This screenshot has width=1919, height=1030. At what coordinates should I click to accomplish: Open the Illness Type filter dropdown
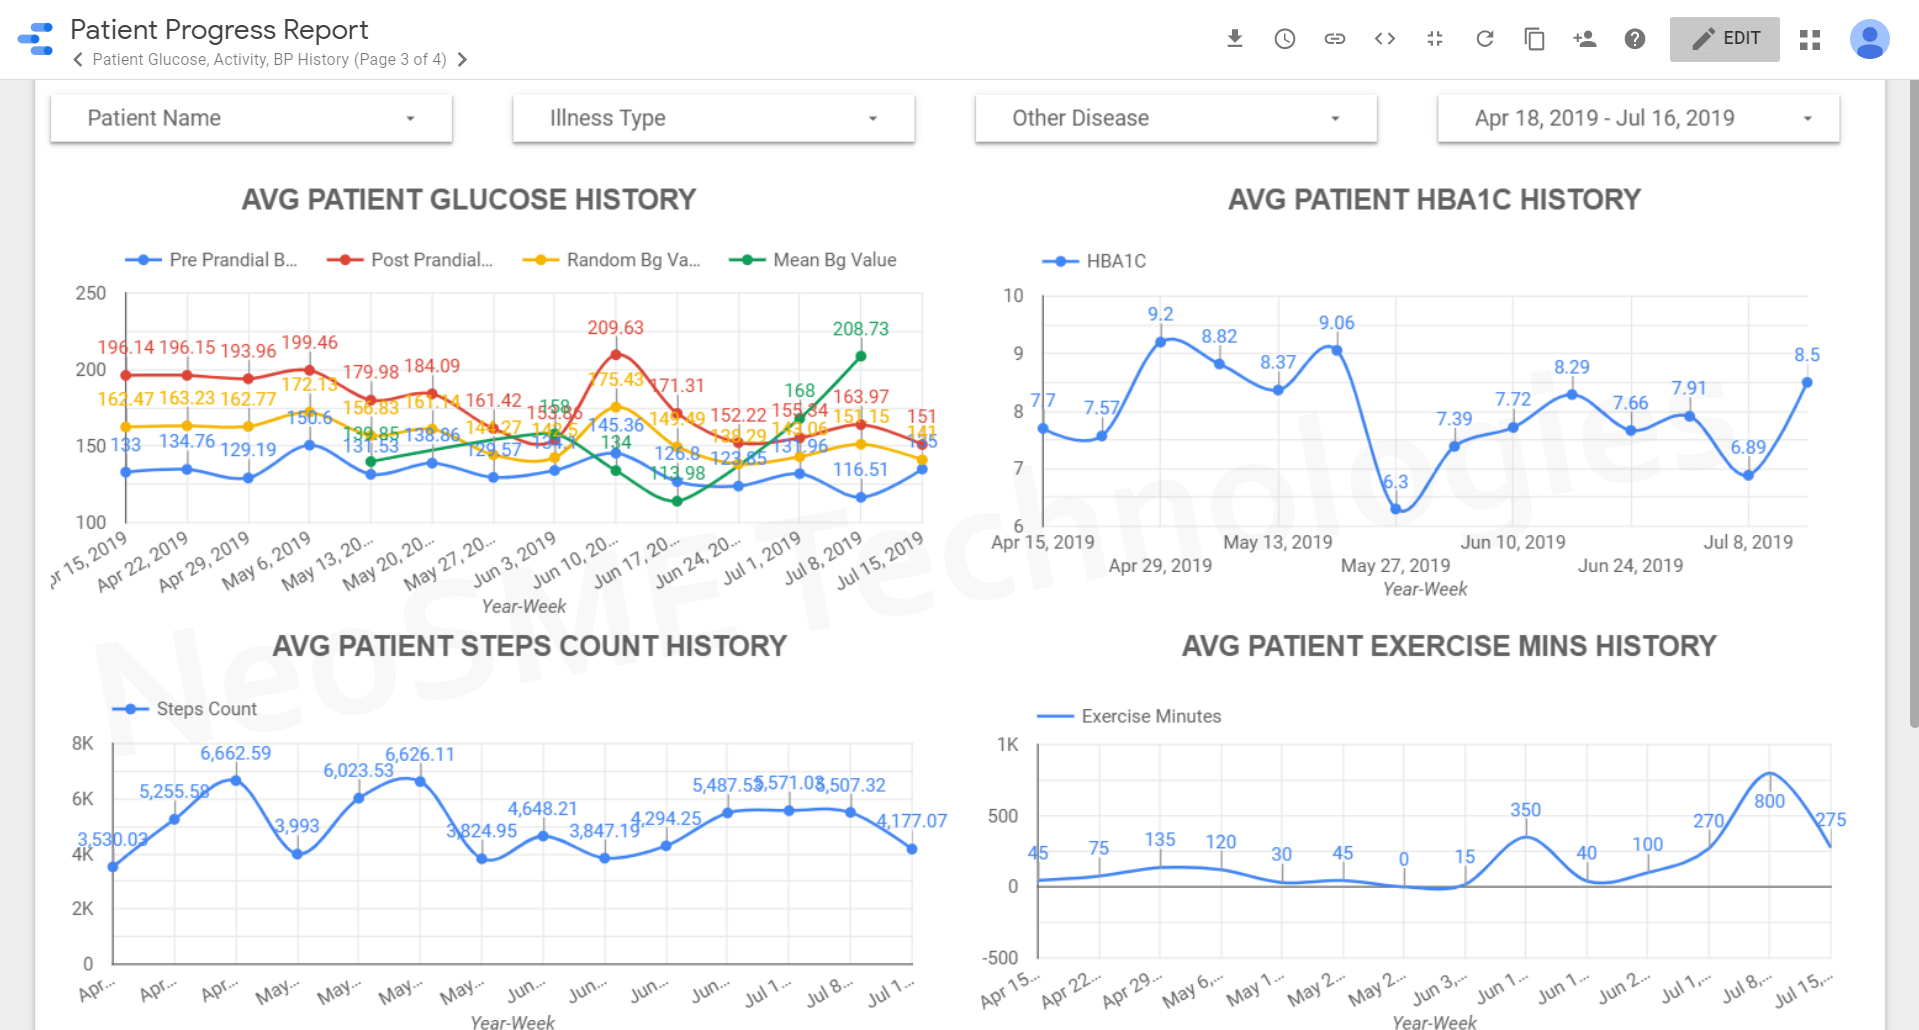712,117
